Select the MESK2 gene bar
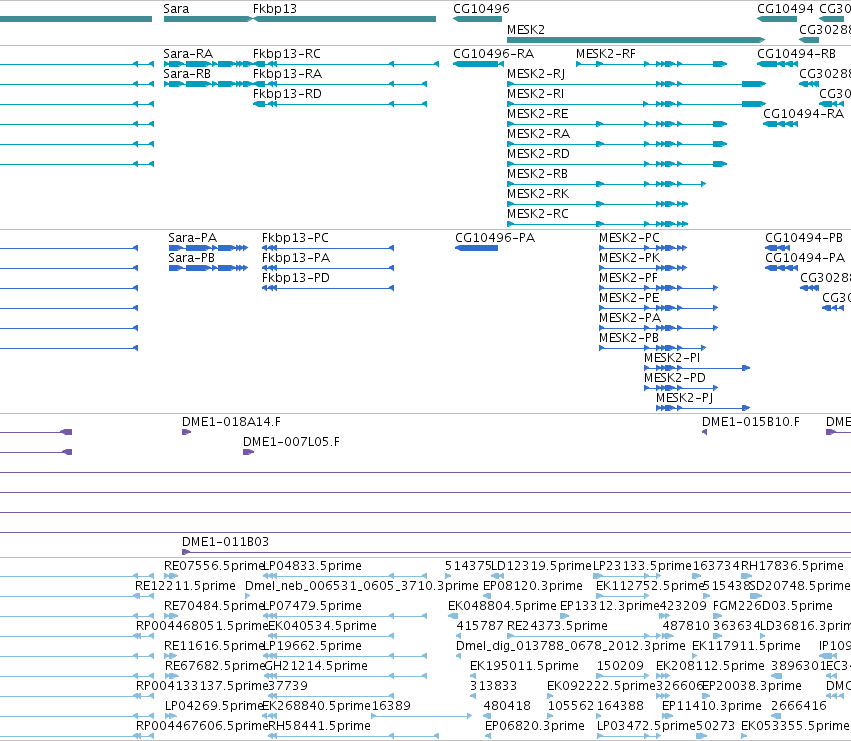 [x=636, y=40]
